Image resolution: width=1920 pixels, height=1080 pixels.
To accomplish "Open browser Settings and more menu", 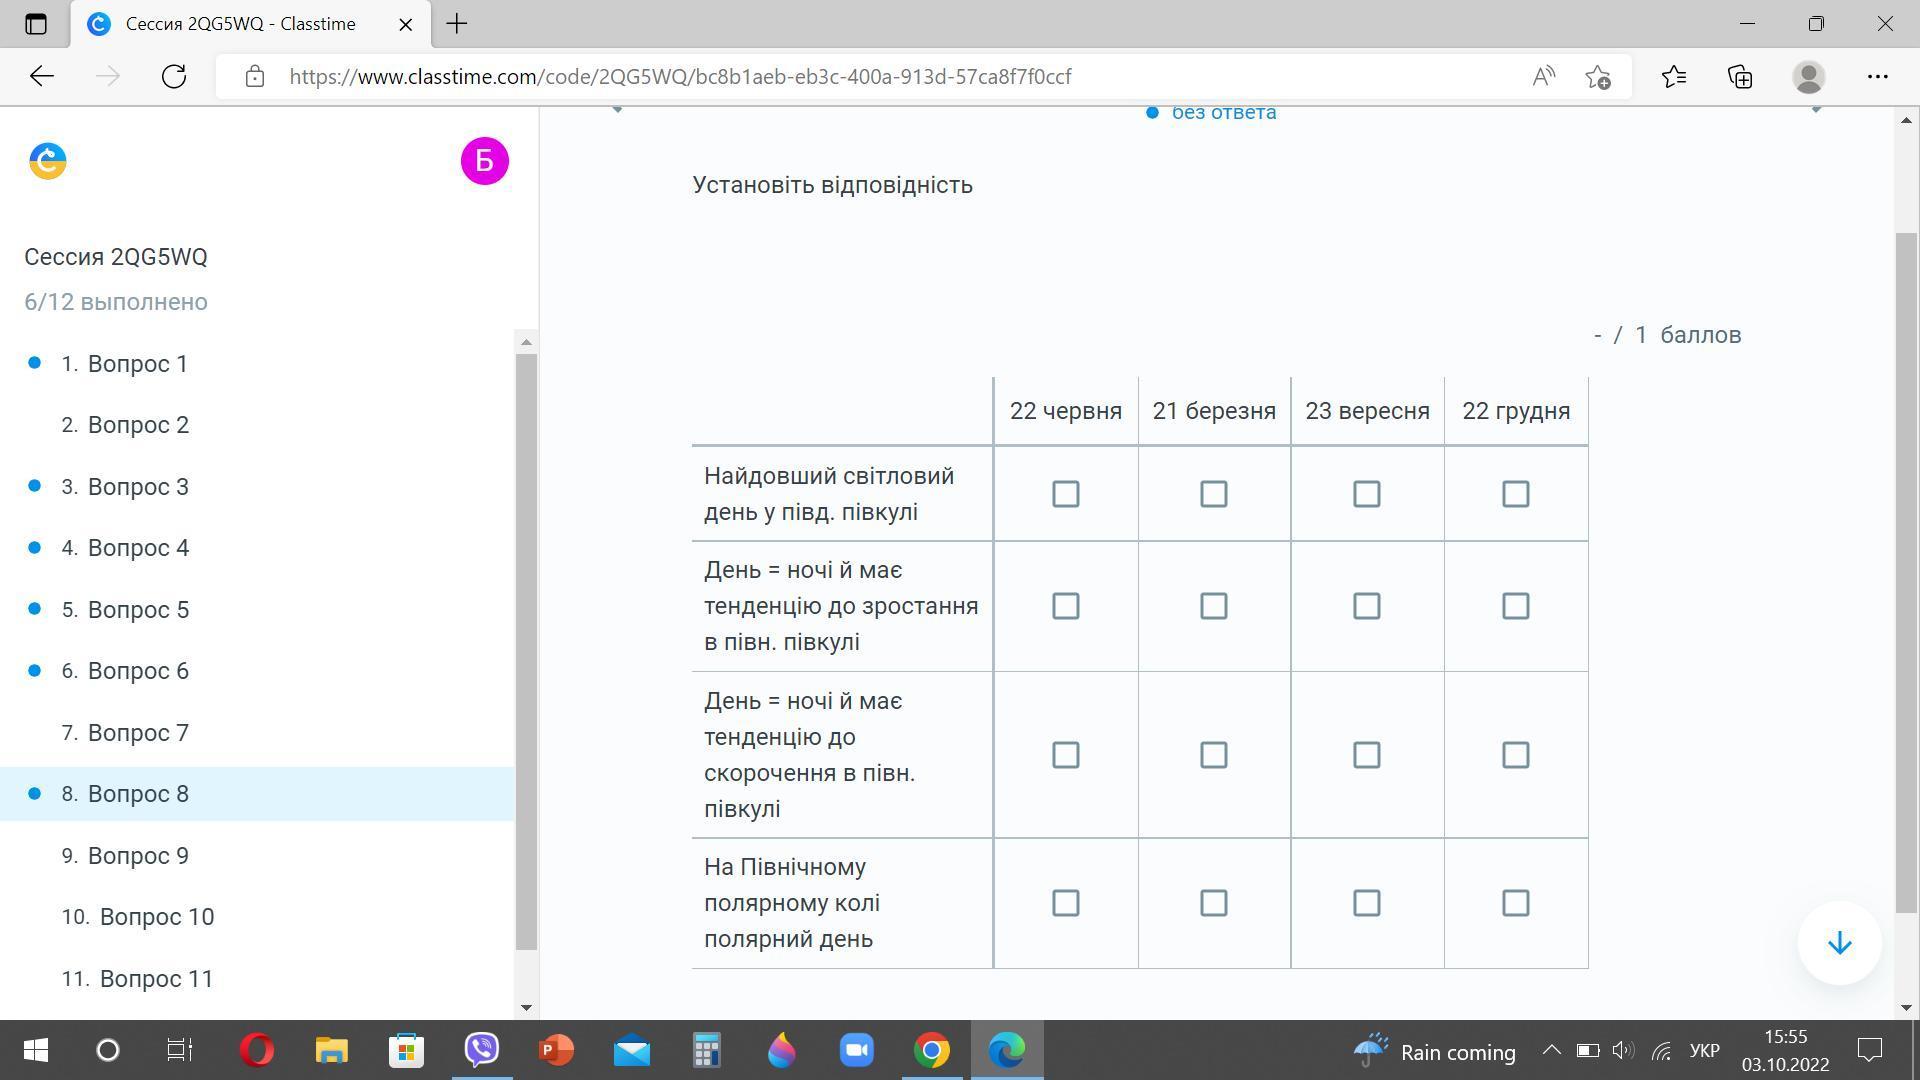I will (1877, 76).
